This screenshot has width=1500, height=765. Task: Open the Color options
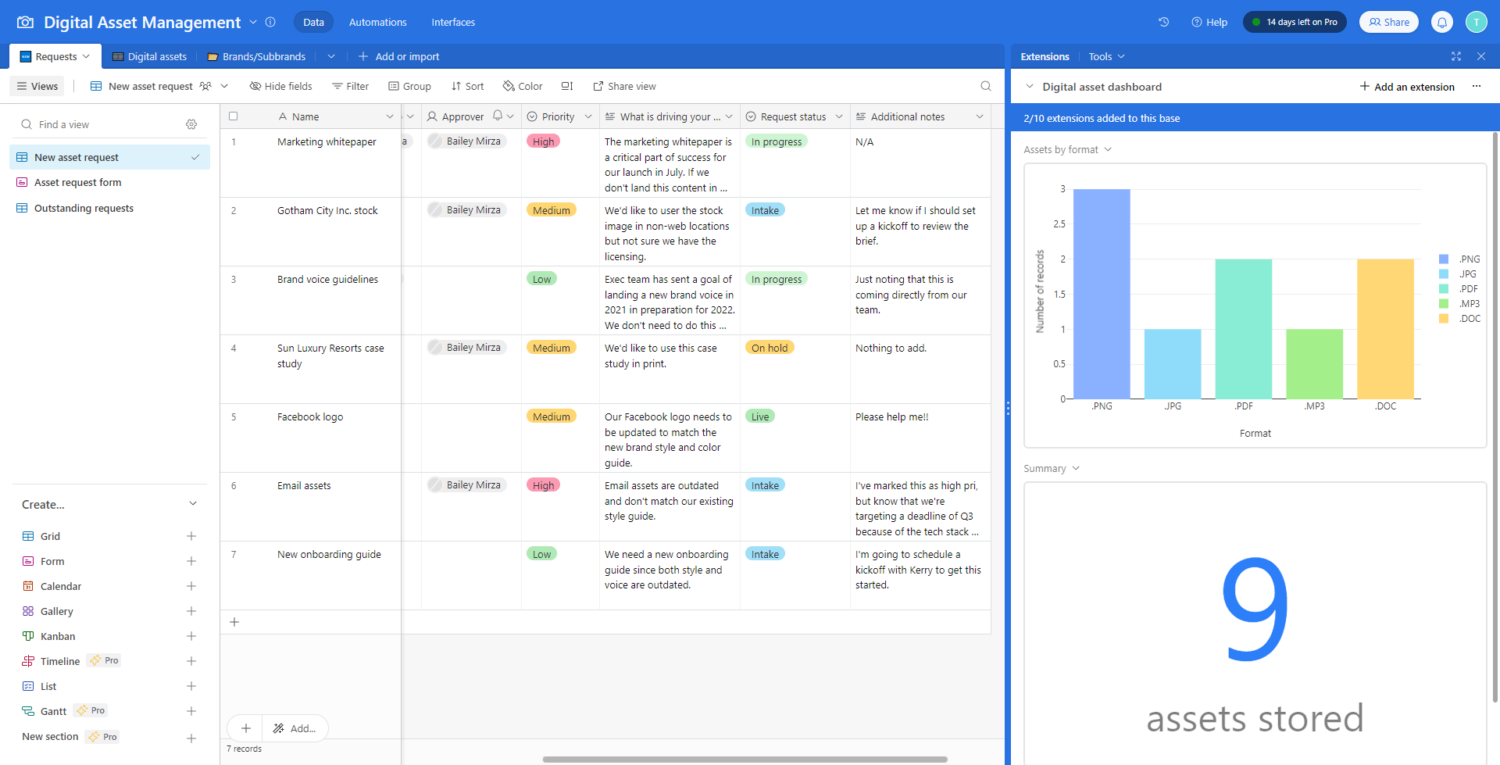(523, 86)
